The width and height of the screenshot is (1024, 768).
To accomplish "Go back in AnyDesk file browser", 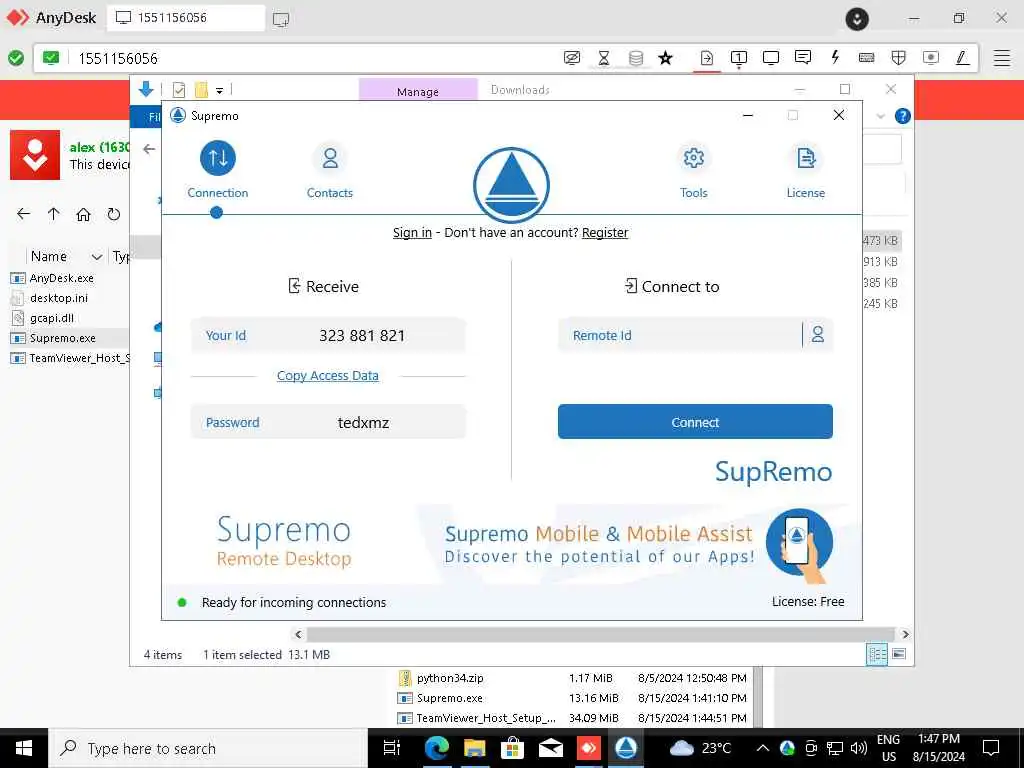I will coord(24,214).
